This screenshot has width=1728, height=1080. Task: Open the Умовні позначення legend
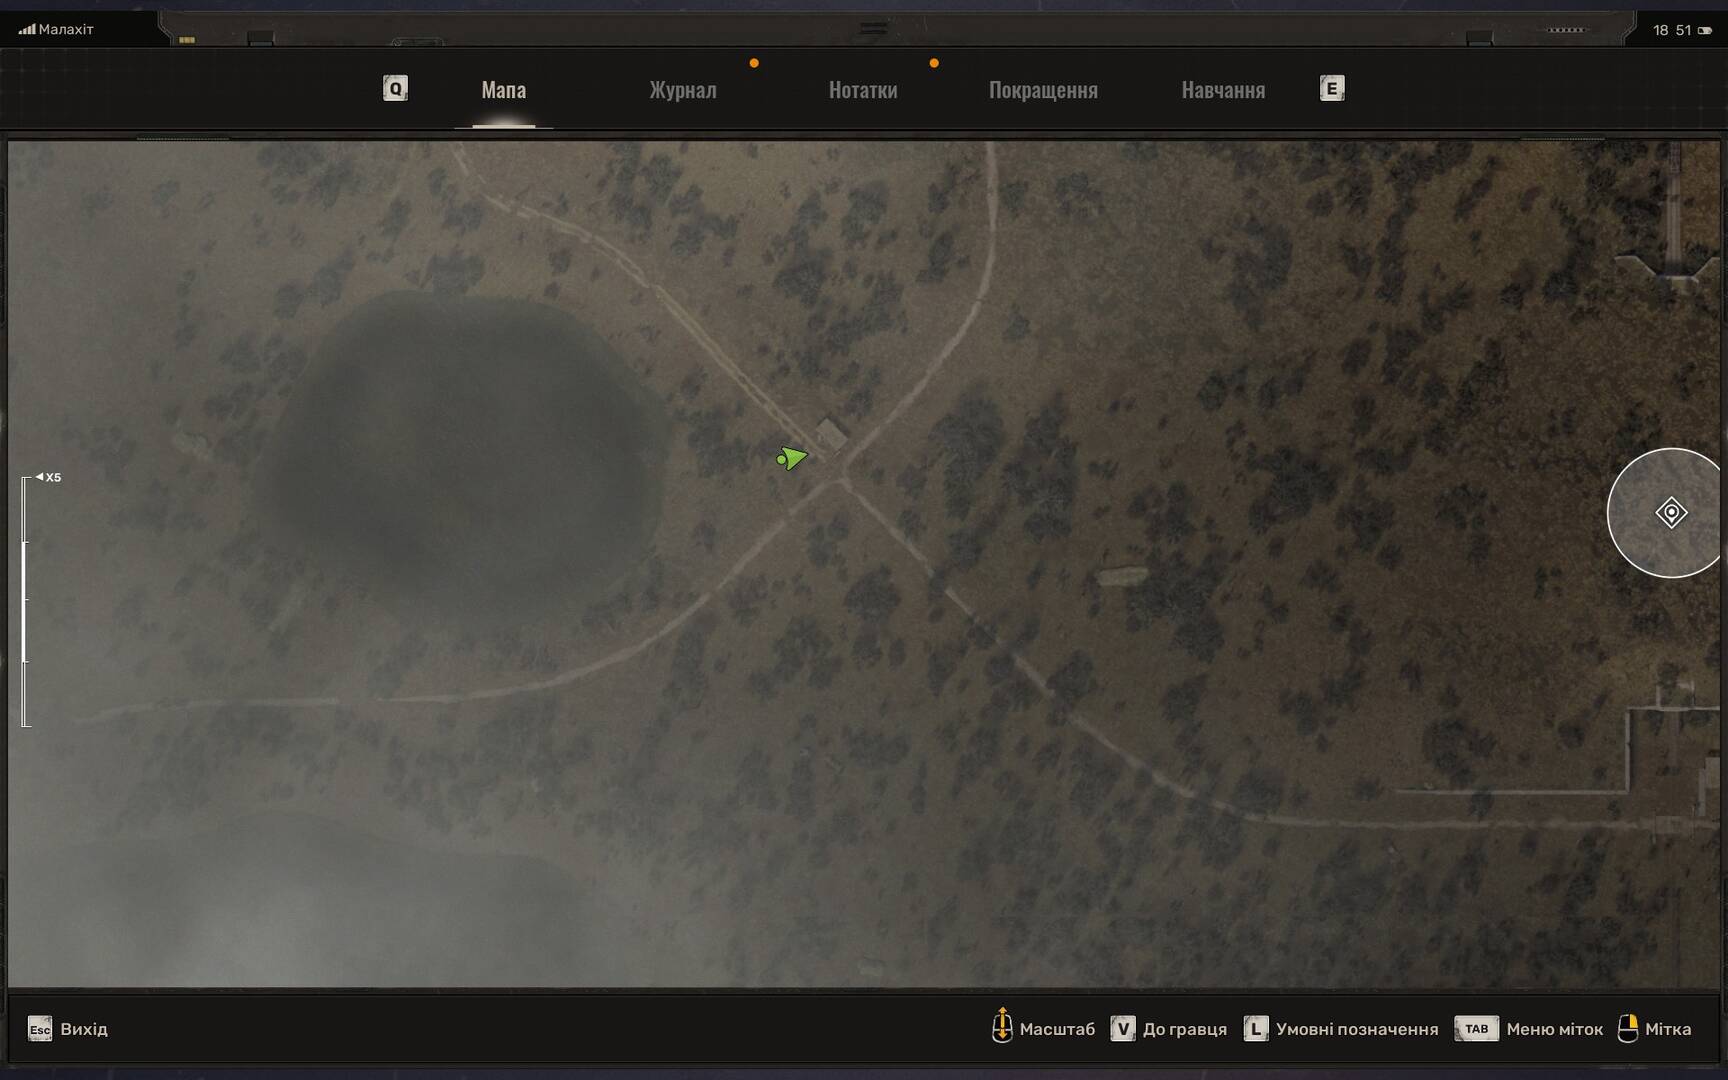(1356, 1029)
